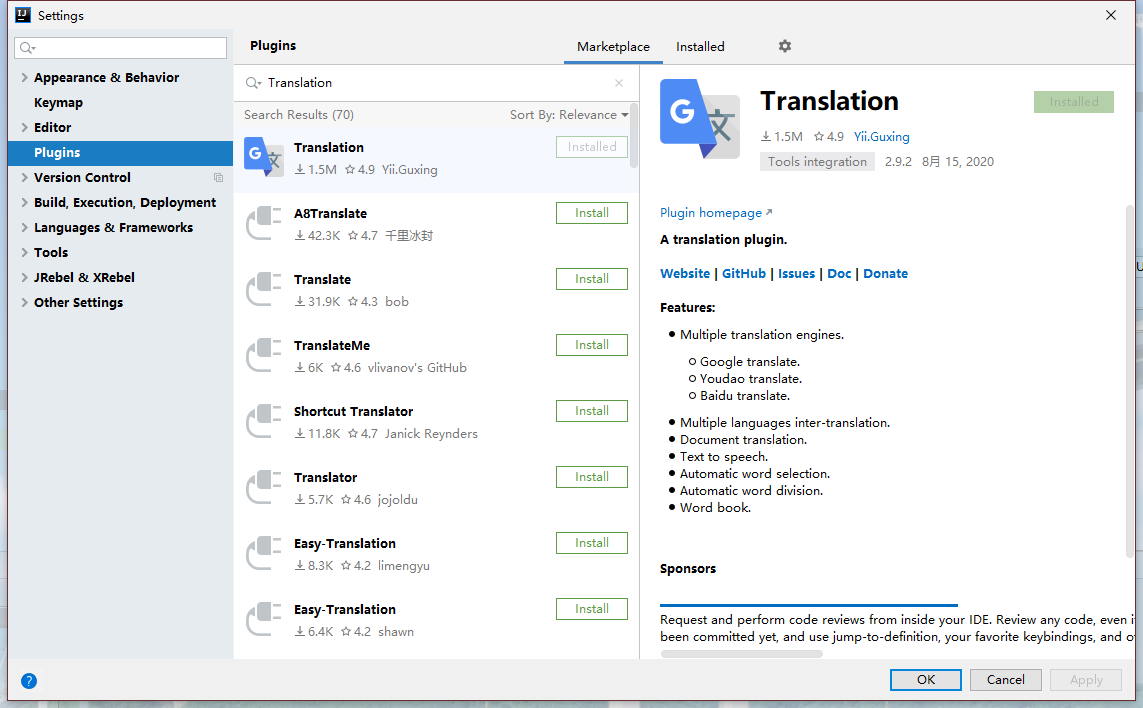Screen dimensions: 1143x708
Task: Expand Languages & Frameworks tree node
Action: pyautogui.click(x=24, y=228)
